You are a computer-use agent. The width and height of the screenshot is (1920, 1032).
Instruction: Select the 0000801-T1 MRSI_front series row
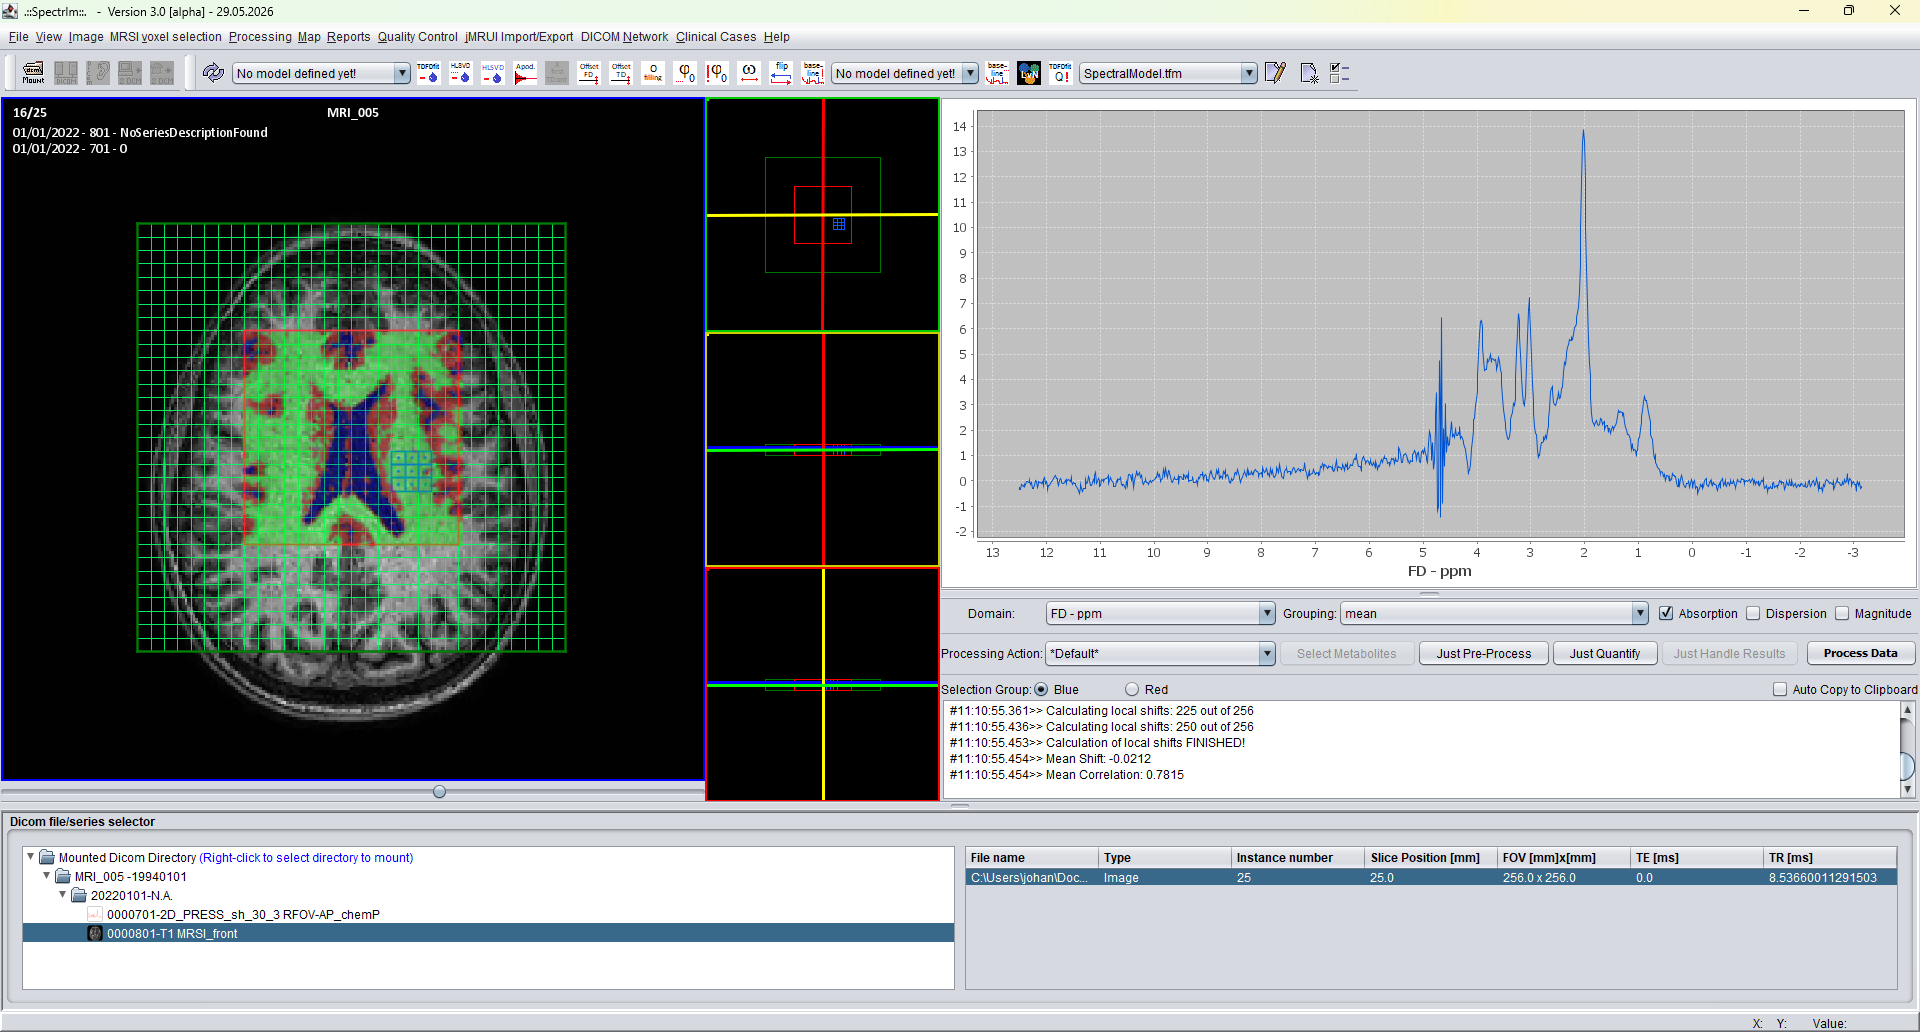488,933
